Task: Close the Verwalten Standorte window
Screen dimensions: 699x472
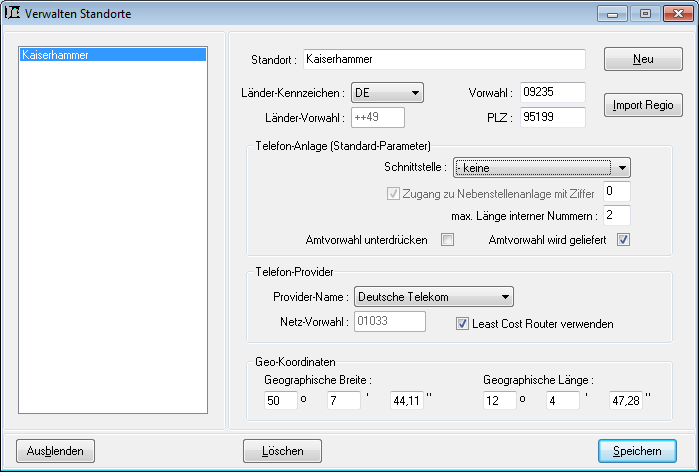Action: click(x=675, y=14)
